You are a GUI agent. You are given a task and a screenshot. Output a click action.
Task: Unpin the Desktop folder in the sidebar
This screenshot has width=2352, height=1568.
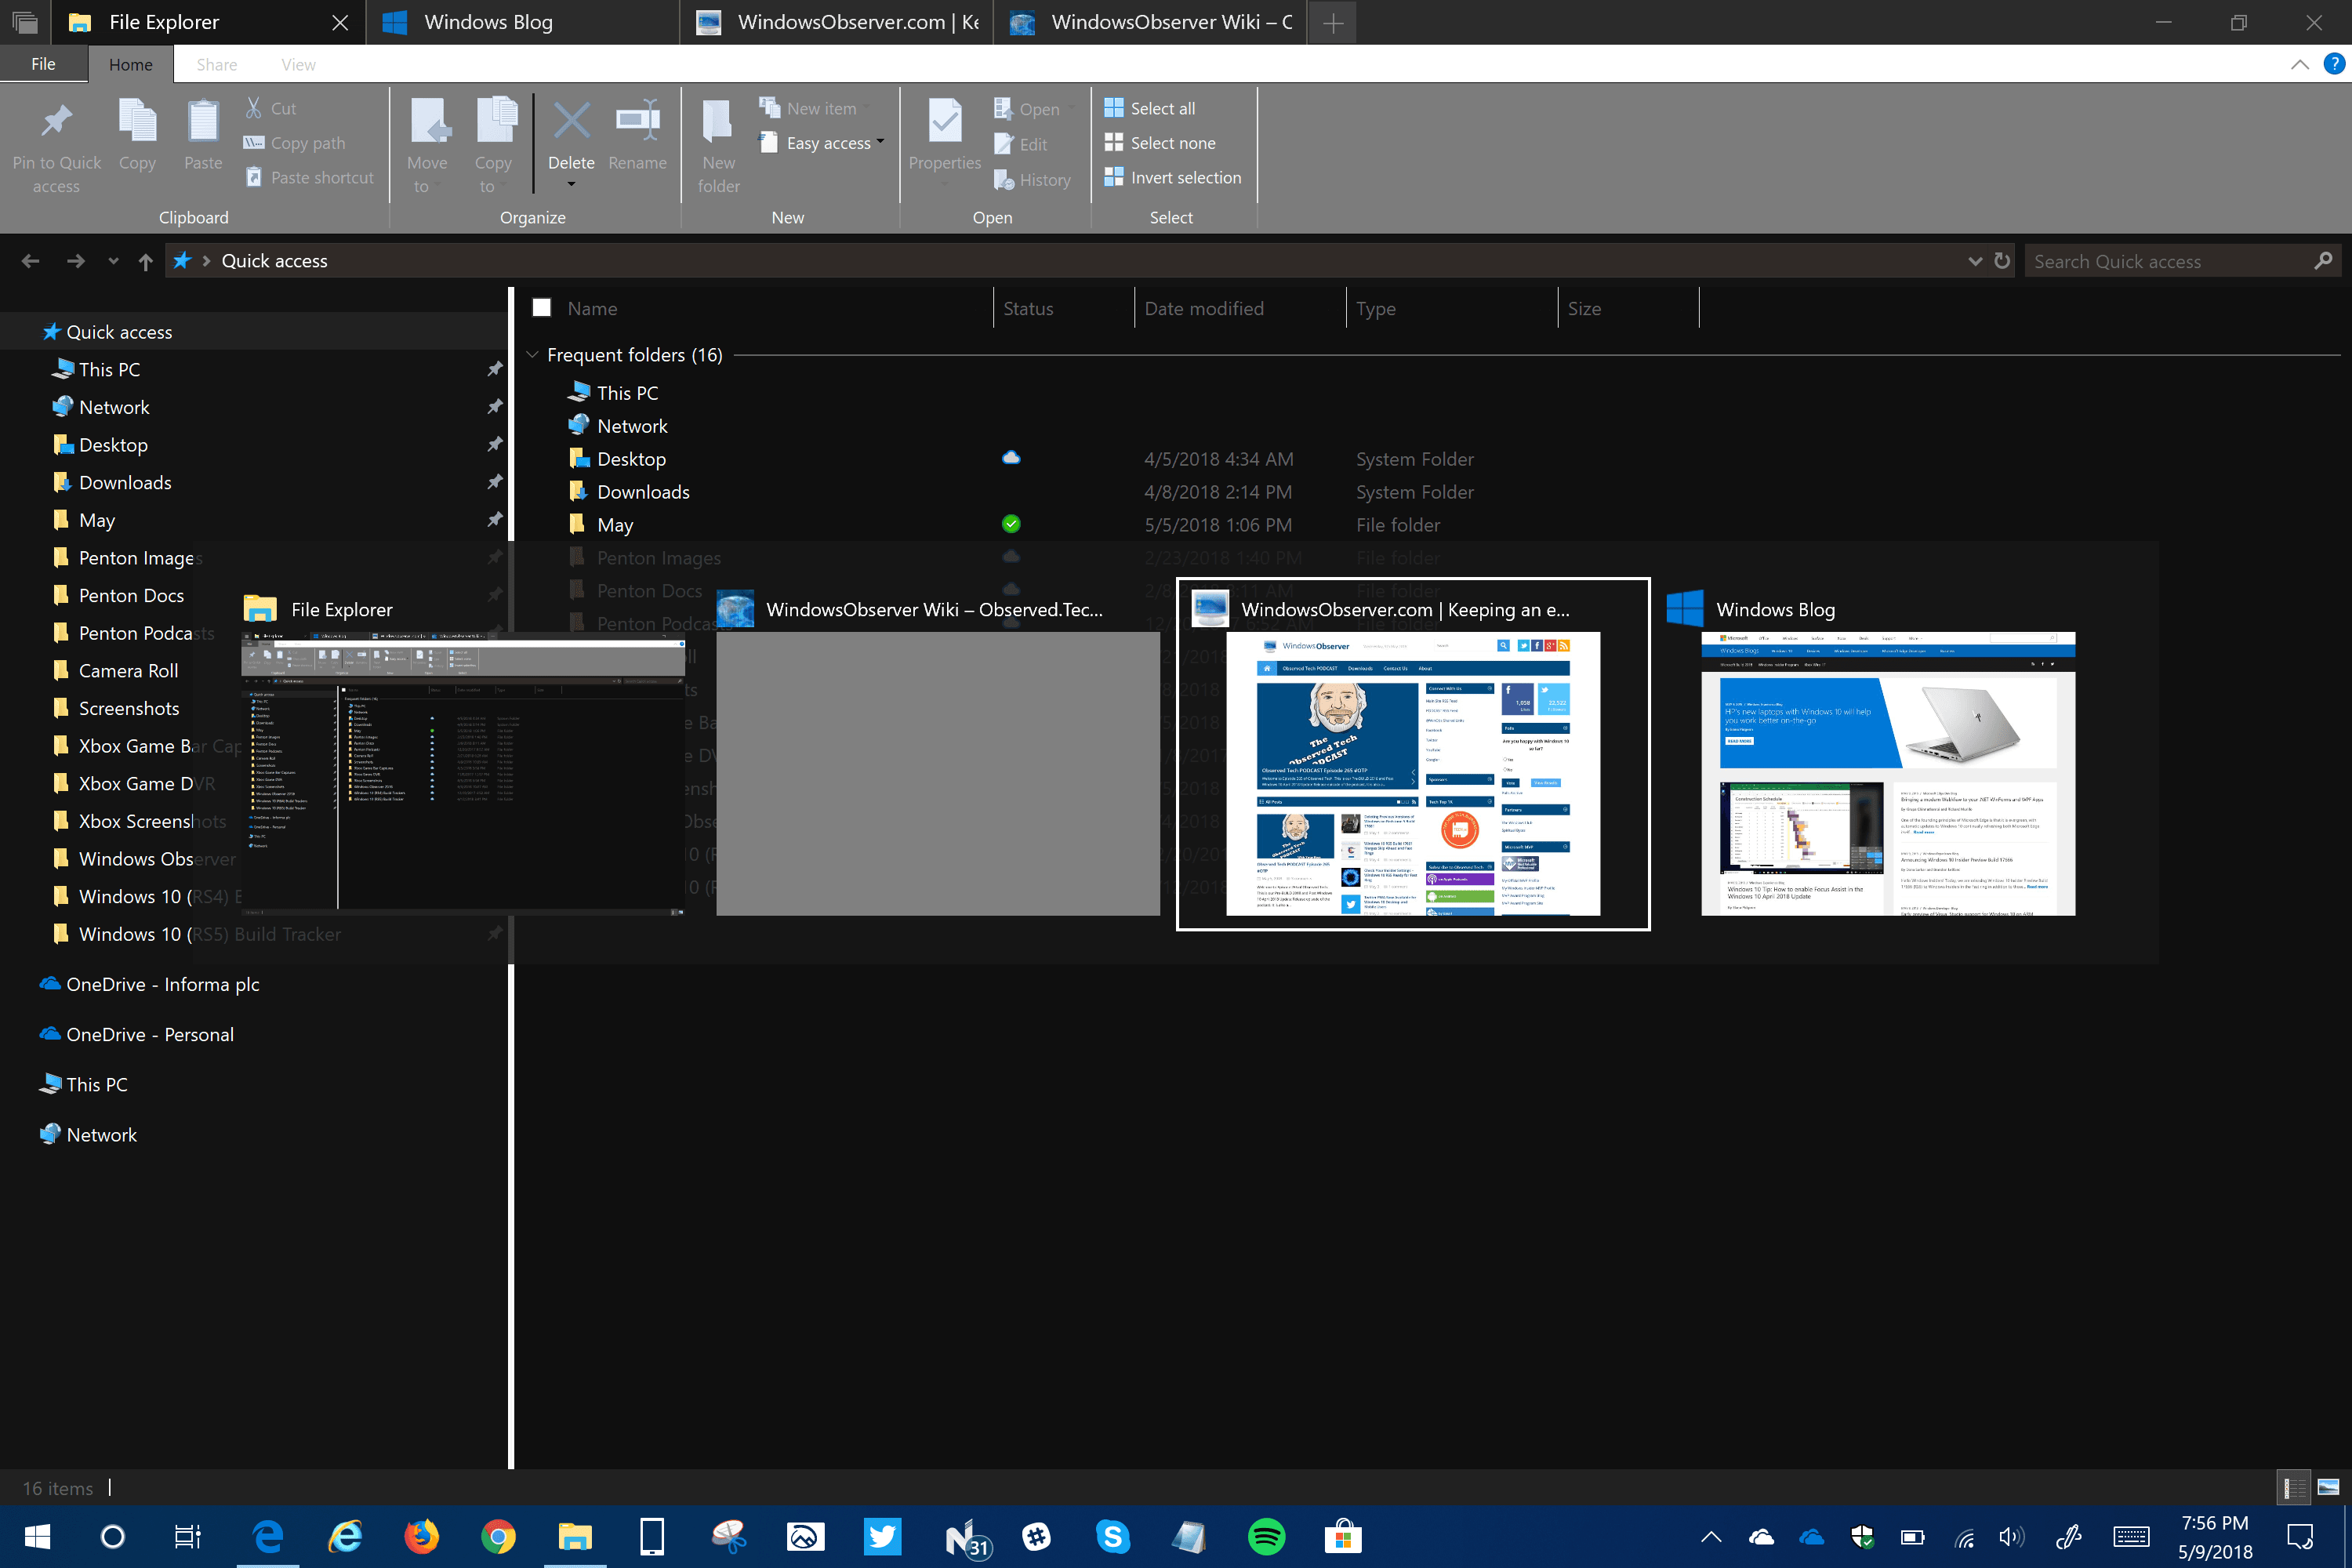coord(494,444)
